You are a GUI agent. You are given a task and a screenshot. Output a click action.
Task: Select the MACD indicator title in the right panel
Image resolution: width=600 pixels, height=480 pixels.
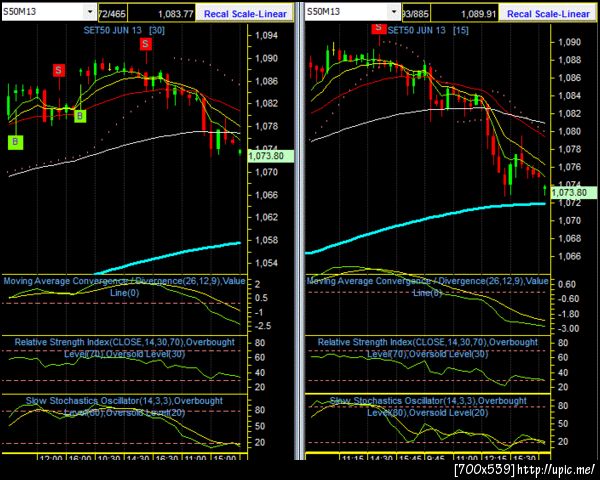(x=427, y=287)
